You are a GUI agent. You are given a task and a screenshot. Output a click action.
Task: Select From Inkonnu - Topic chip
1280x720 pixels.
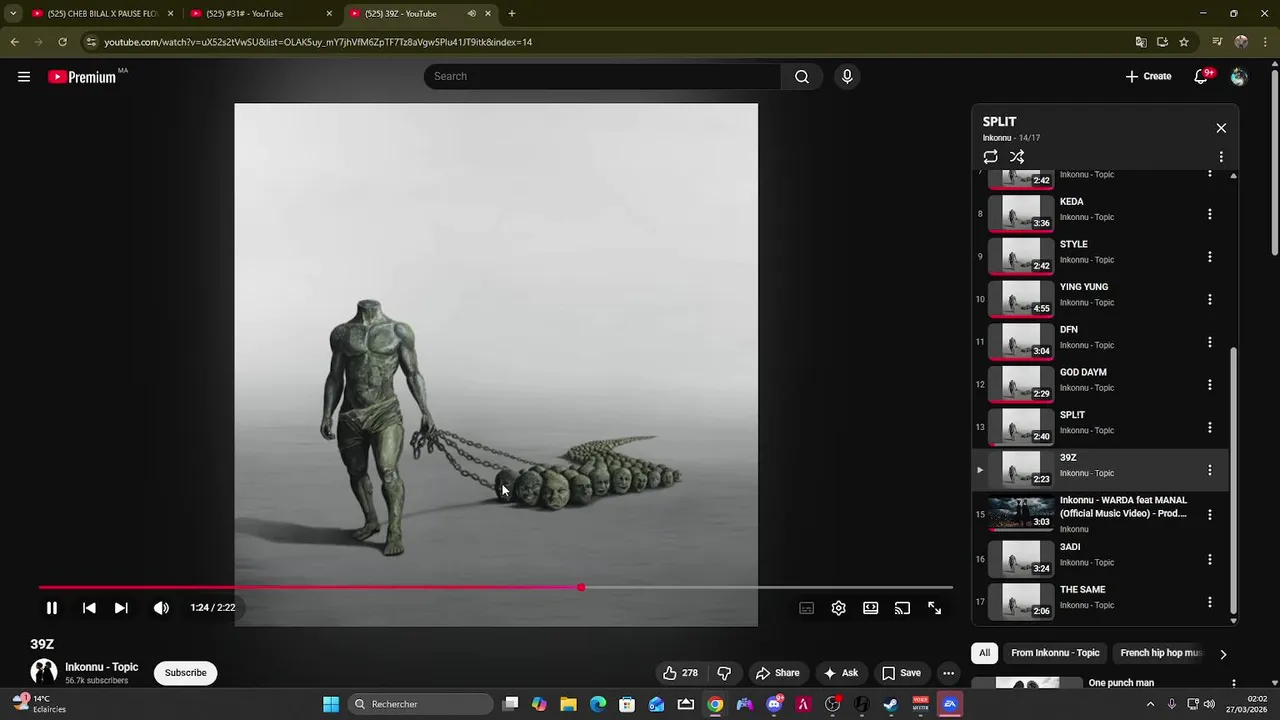[1055, 653]
